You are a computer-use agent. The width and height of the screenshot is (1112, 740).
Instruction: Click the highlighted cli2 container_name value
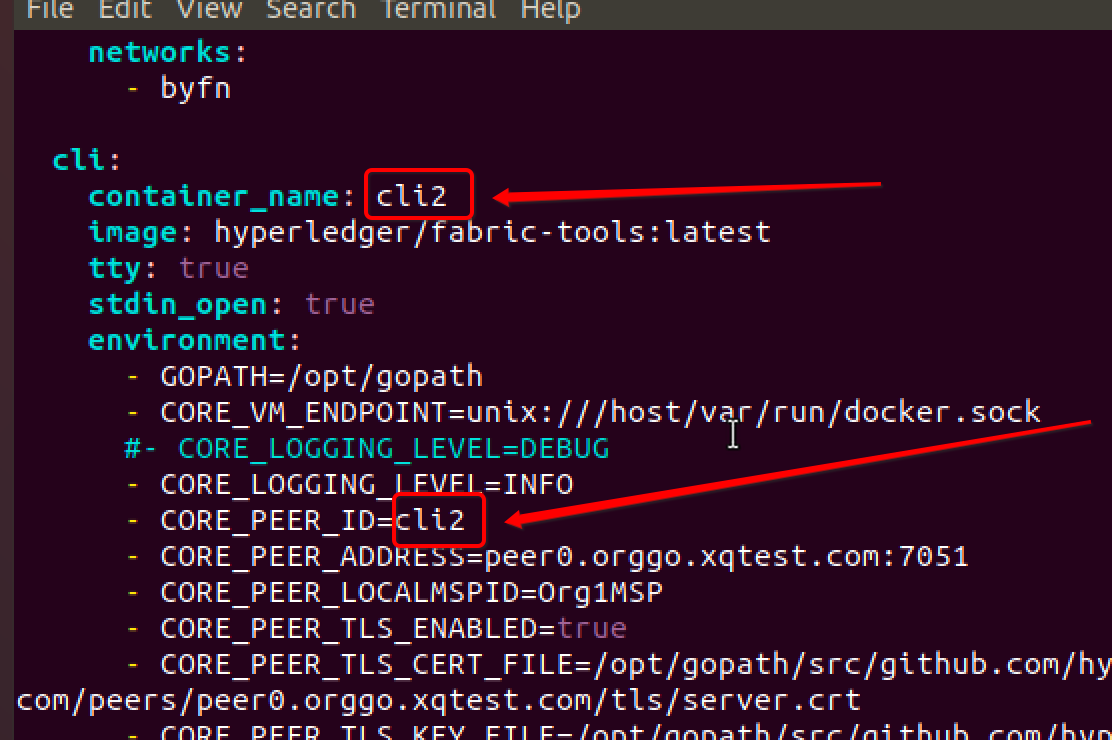tap(417, 195)
